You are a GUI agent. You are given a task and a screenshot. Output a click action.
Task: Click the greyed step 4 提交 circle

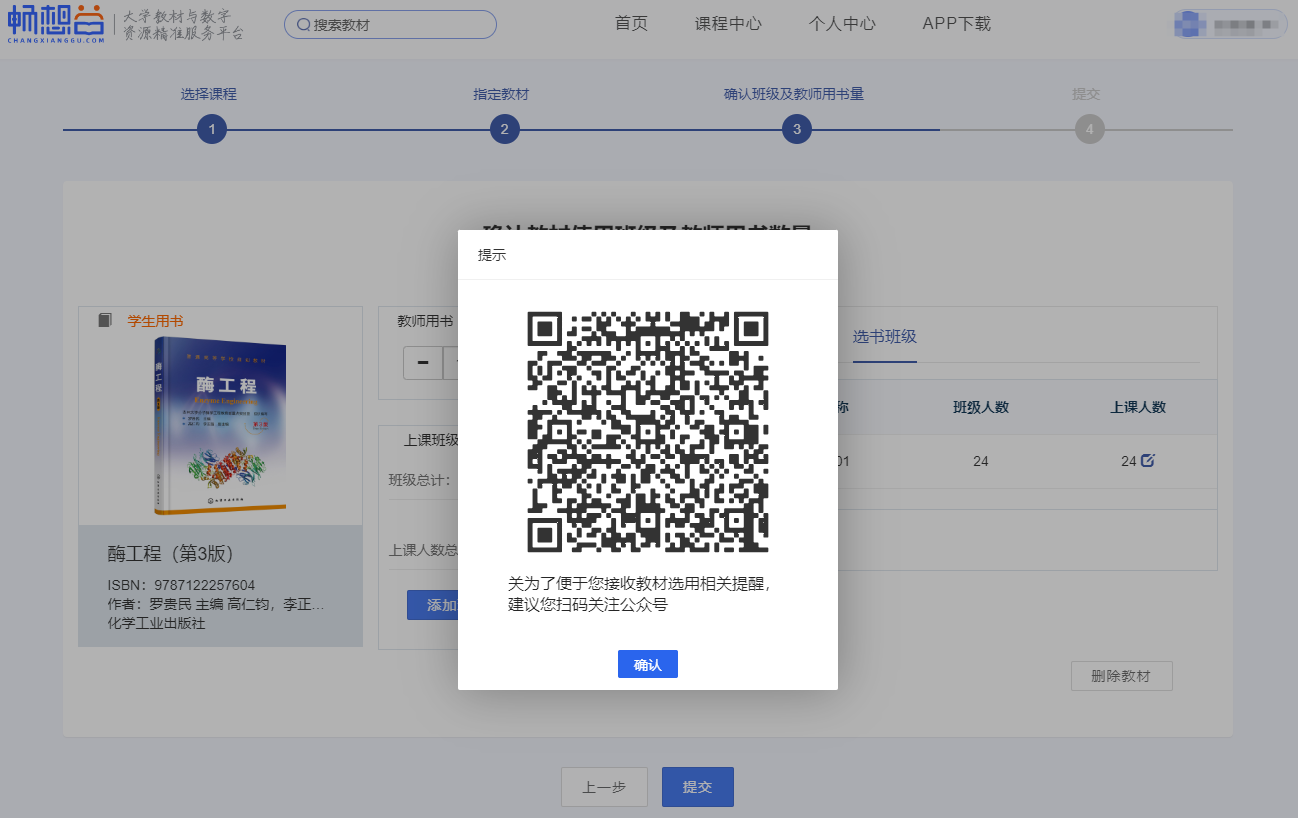[1089, 129]
